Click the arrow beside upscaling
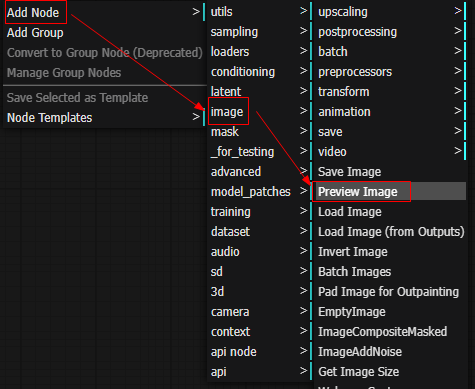The image size is (475, 389). [458, 11]
